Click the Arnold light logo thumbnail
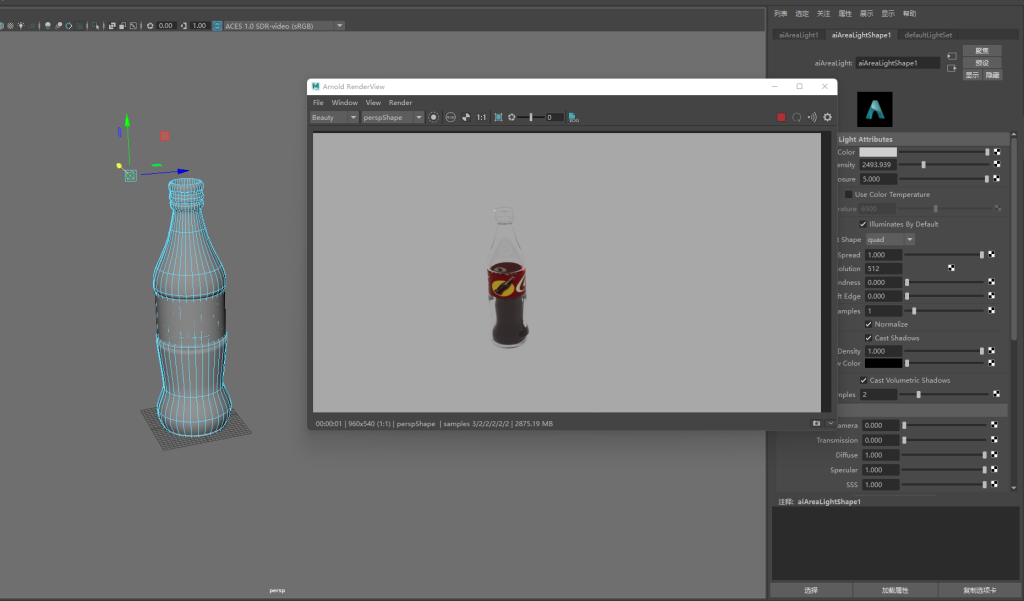Image resolution: width=1024 pixels, height=601 pixels. (874, 109)
